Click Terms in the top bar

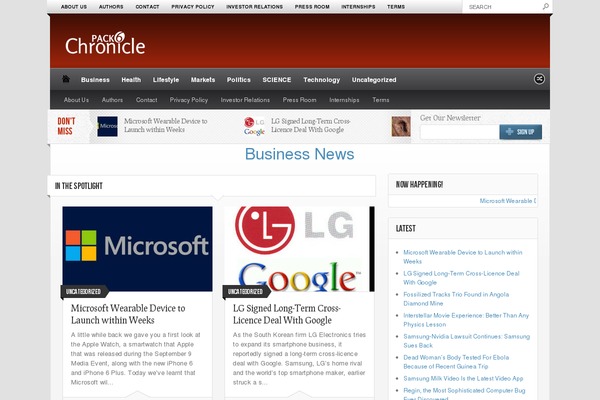[x=396, y=7]
